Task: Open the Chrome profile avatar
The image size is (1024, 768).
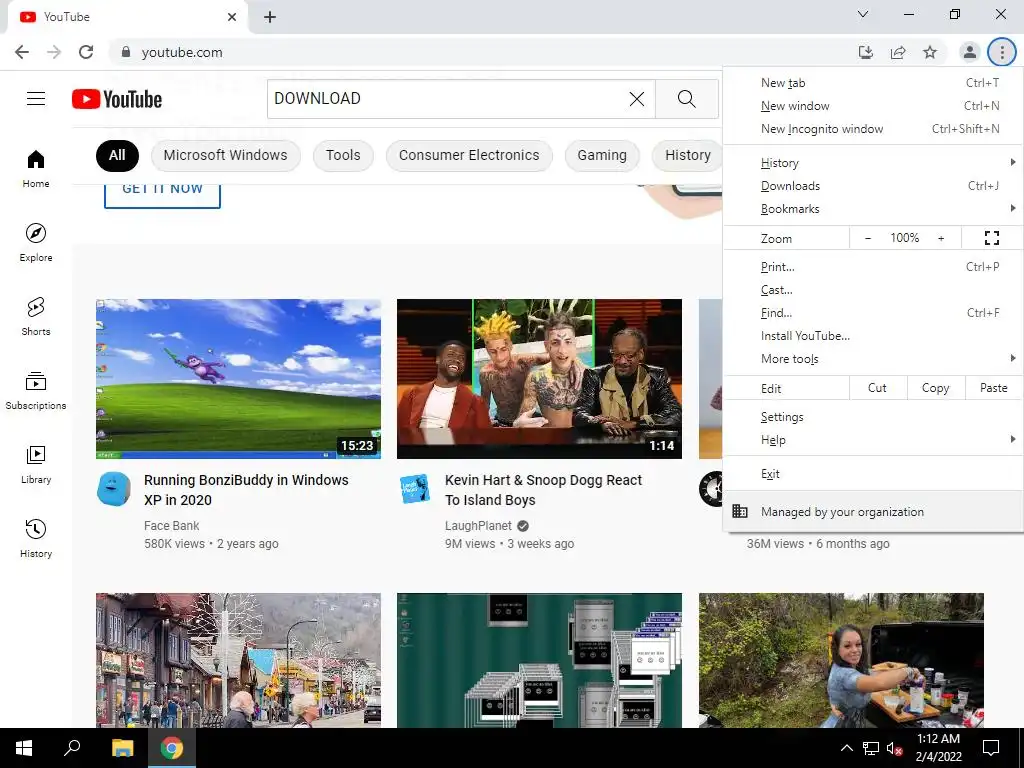Action: (970, 52)
